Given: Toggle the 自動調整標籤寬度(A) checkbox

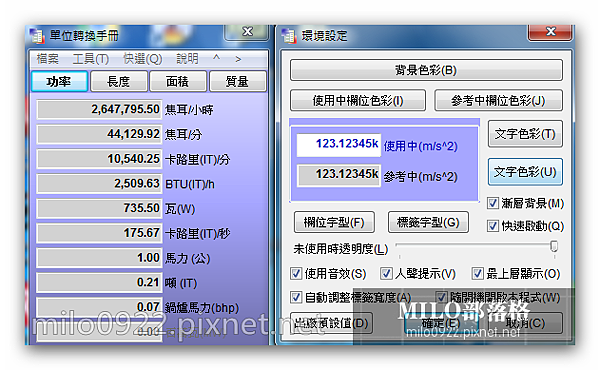Looking at the screenshot, I should [x=296, y=297].
